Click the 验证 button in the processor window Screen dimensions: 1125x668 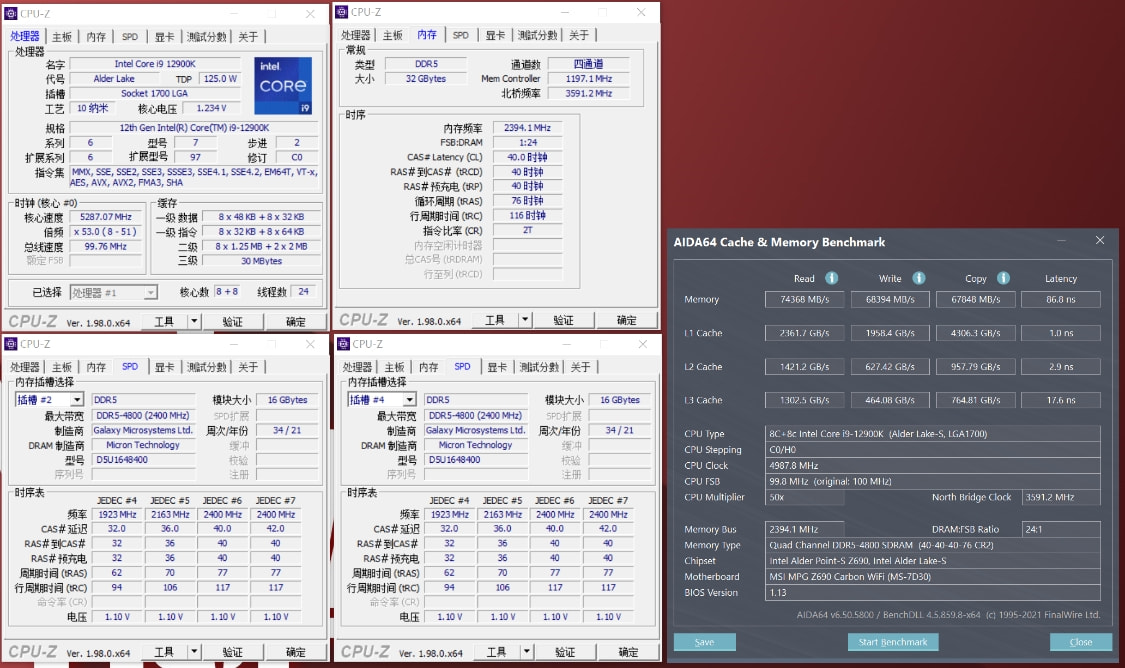tap(233, 320)
